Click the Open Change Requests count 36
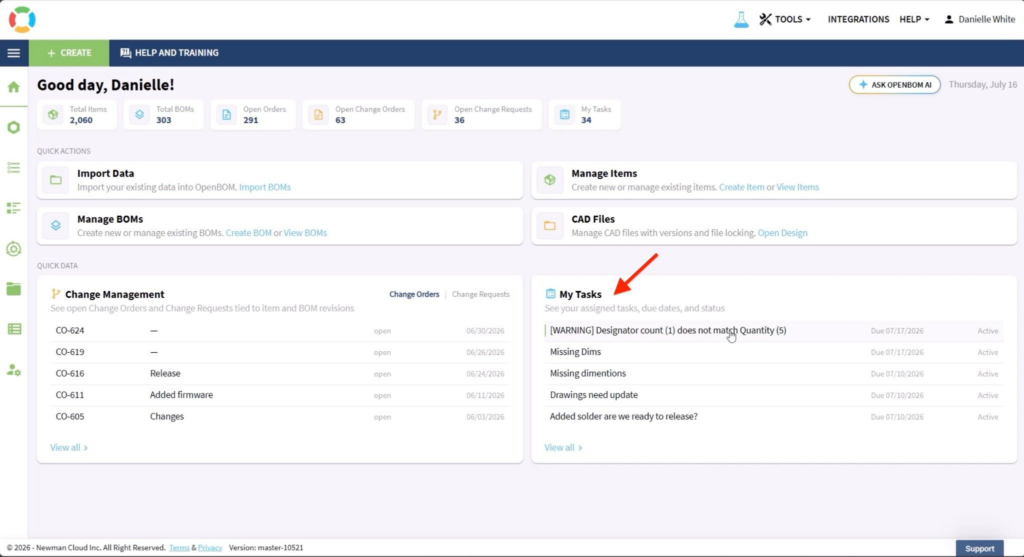 459,120
